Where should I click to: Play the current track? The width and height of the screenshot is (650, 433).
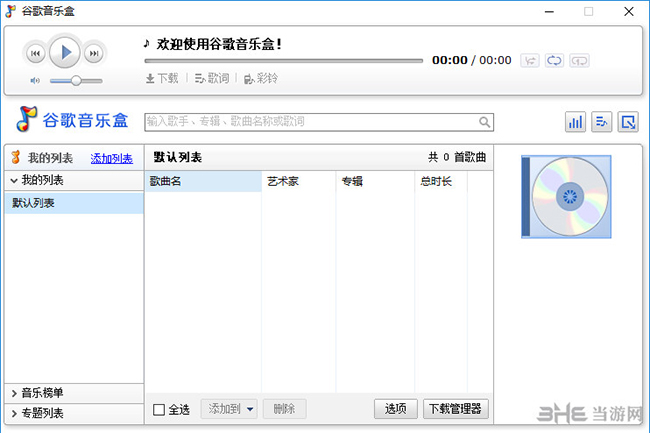[65, 53]
